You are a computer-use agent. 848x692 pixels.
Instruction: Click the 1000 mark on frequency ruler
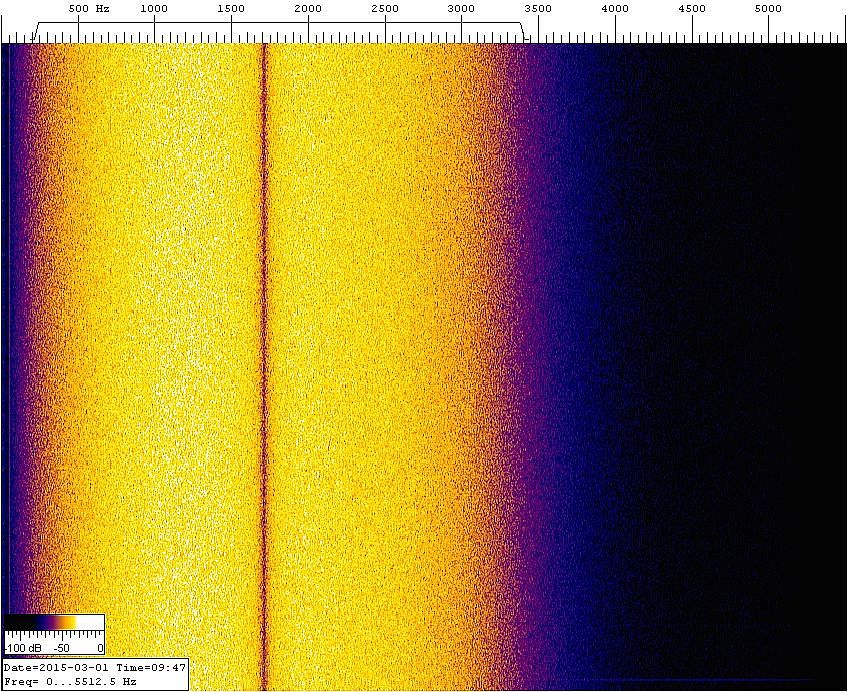coord(154,9)
